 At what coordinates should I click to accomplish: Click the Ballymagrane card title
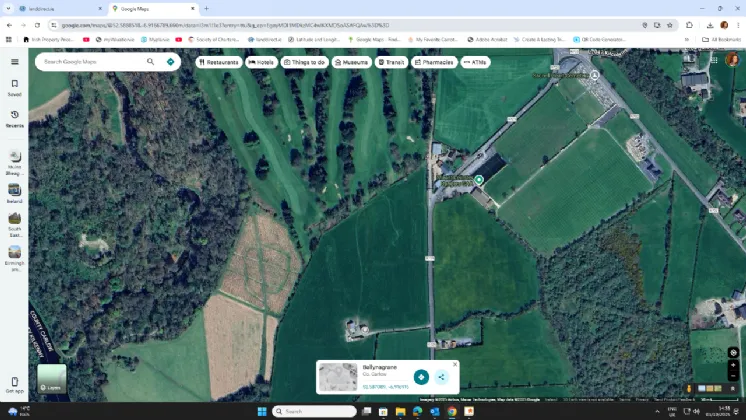coord(380,367)
